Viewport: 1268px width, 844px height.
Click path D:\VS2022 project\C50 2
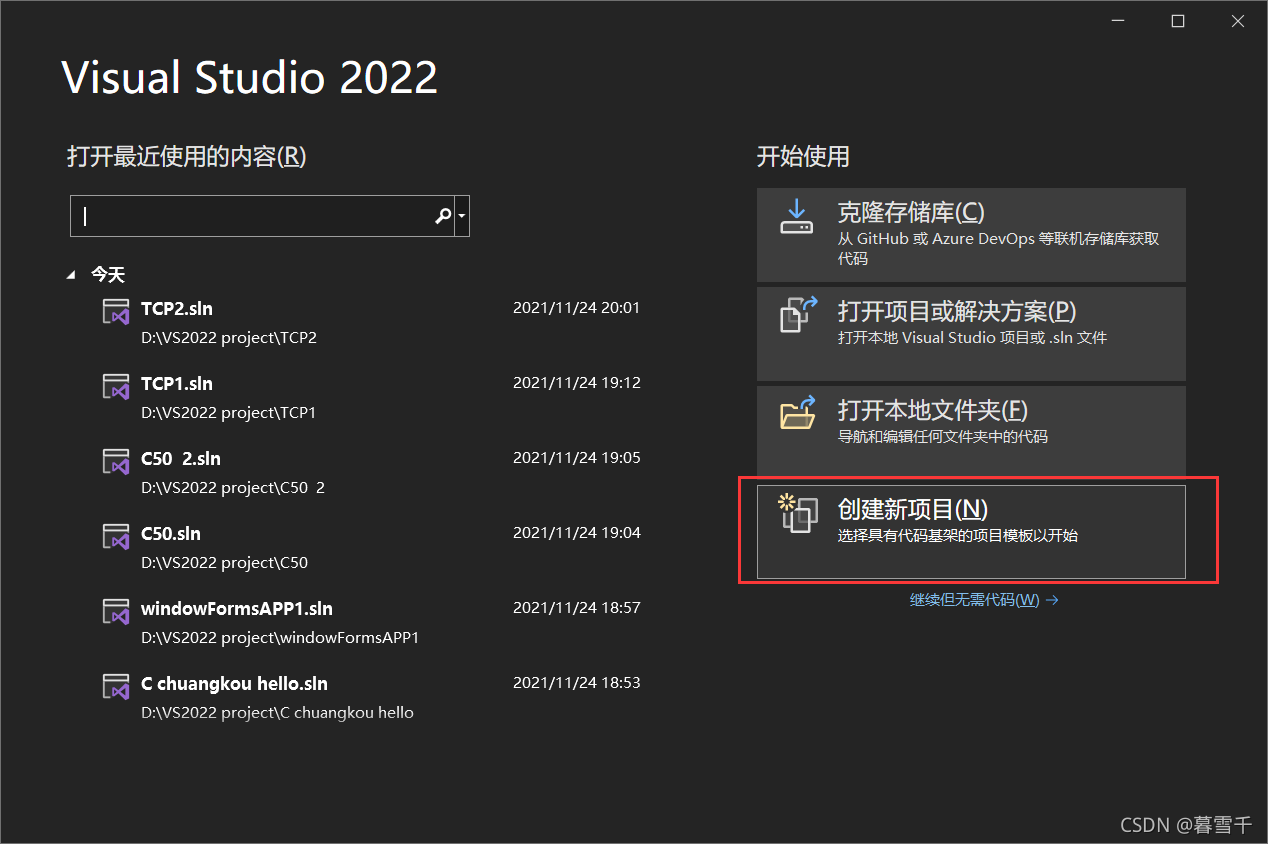(233, 488)
